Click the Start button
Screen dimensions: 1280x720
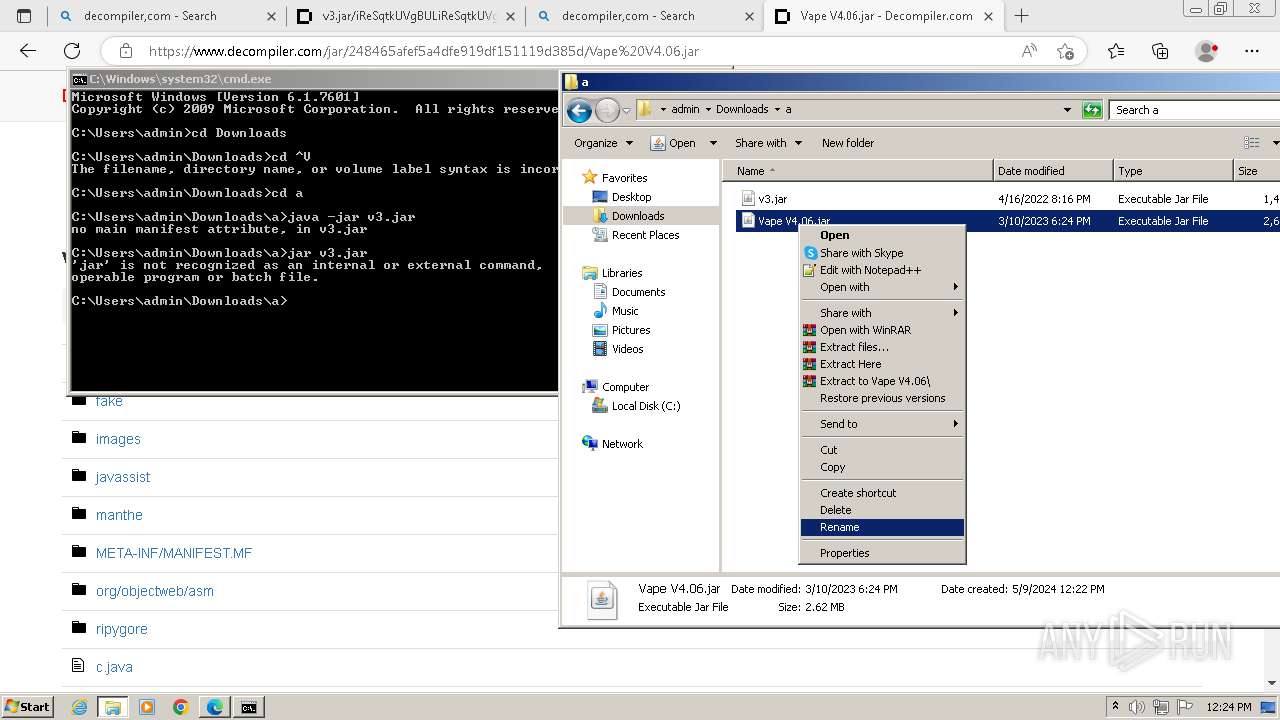pyautogui.click(x=27, y=707)
